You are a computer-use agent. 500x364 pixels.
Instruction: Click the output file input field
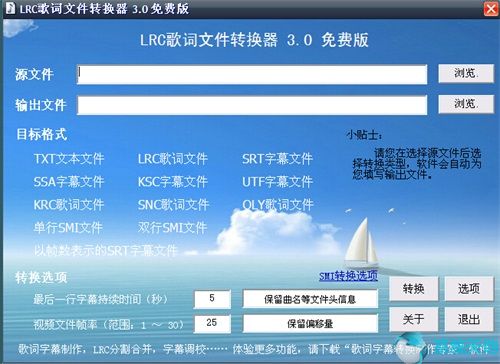click(x=252, y=105)
